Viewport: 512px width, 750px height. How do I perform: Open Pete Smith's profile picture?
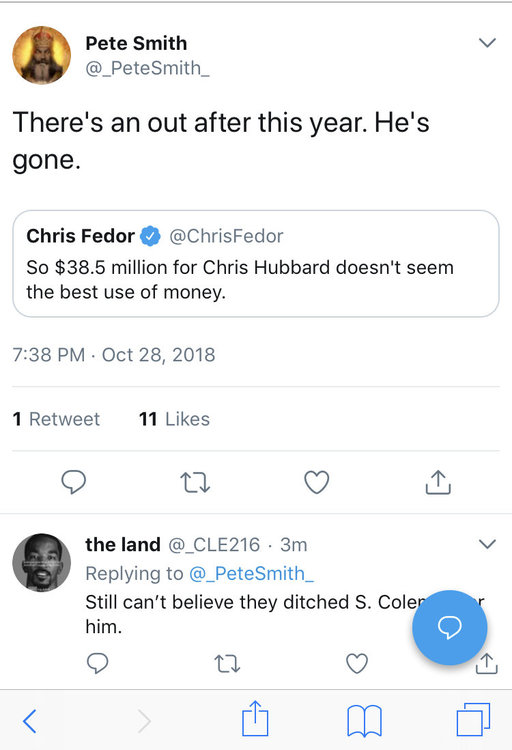pos(42,55)
